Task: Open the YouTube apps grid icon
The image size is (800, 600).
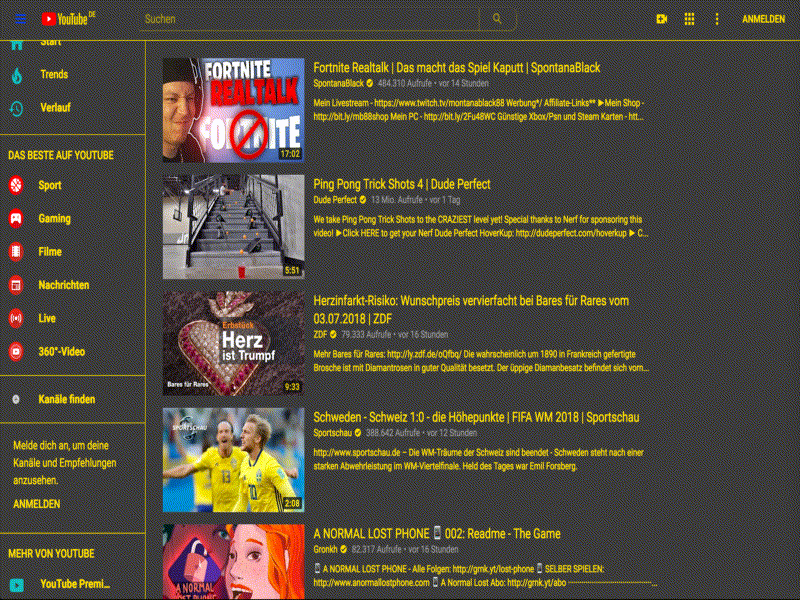Action: 689,19
